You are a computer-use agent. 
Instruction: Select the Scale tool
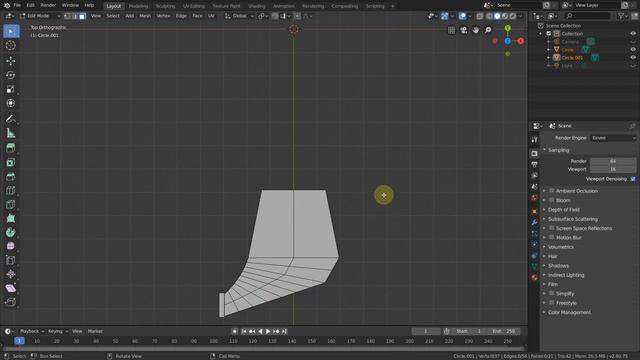point(11,89)
